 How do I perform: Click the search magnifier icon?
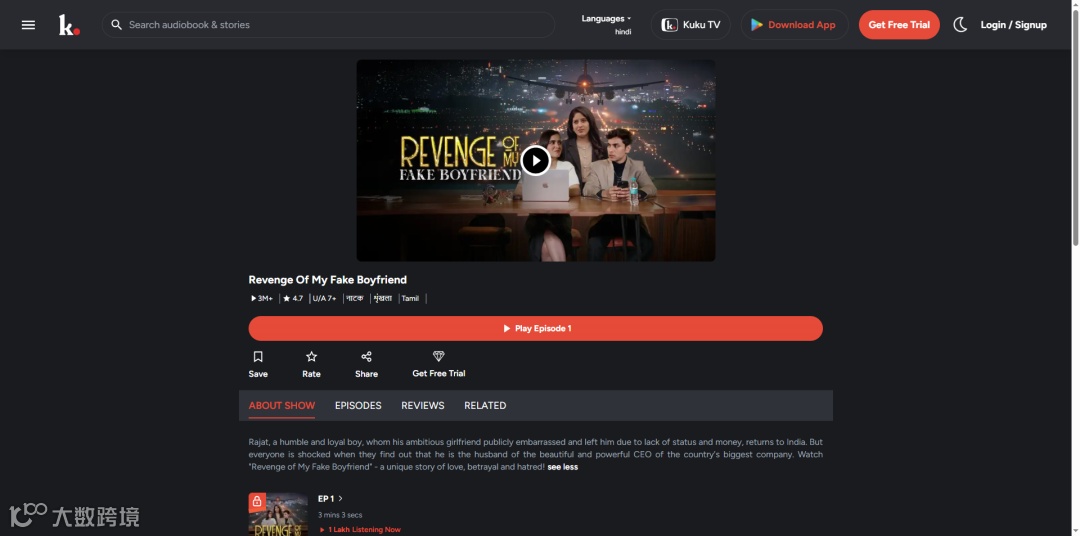tap(116, 25)
